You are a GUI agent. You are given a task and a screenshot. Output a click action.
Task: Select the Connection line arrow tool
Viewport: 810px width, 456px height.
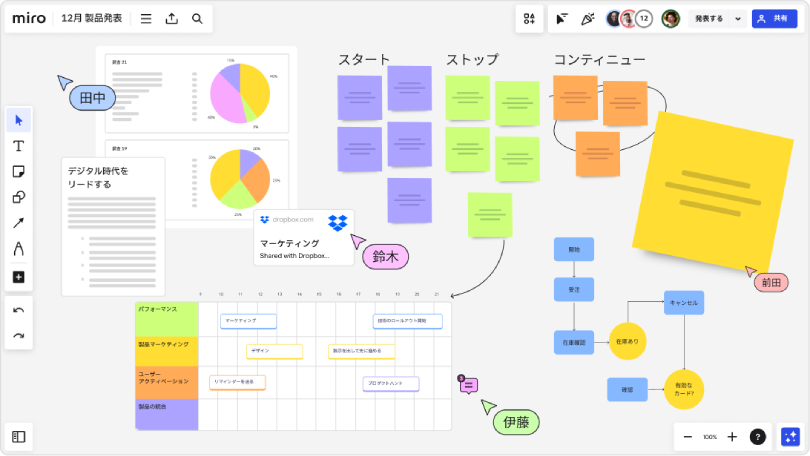point(18,223)
